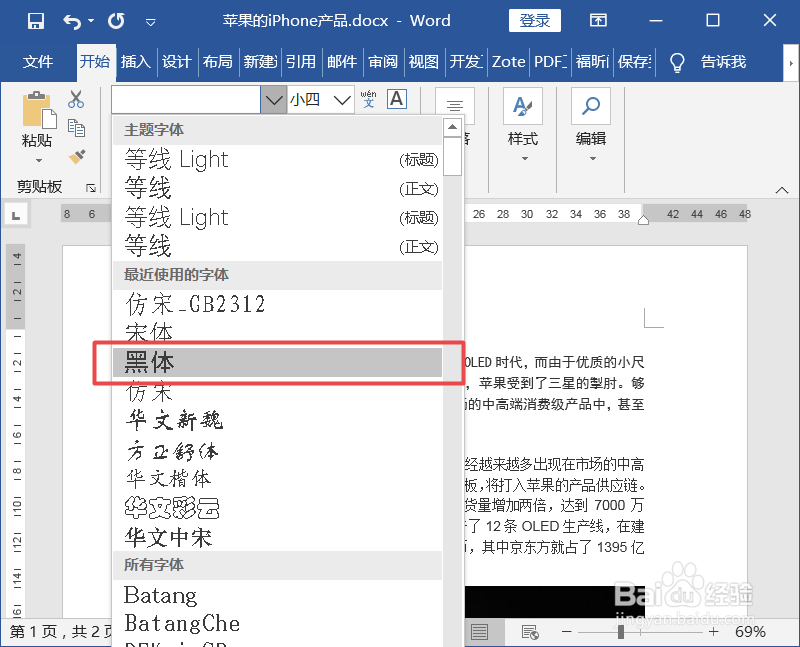Open undo history dropdown arrow
The width and height of the screenshot is (800, 647).
click(91, 21)
